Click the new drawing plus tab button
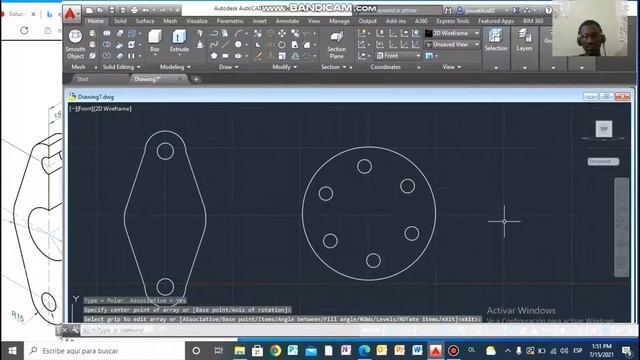640x360 pixels. point(196,79)
